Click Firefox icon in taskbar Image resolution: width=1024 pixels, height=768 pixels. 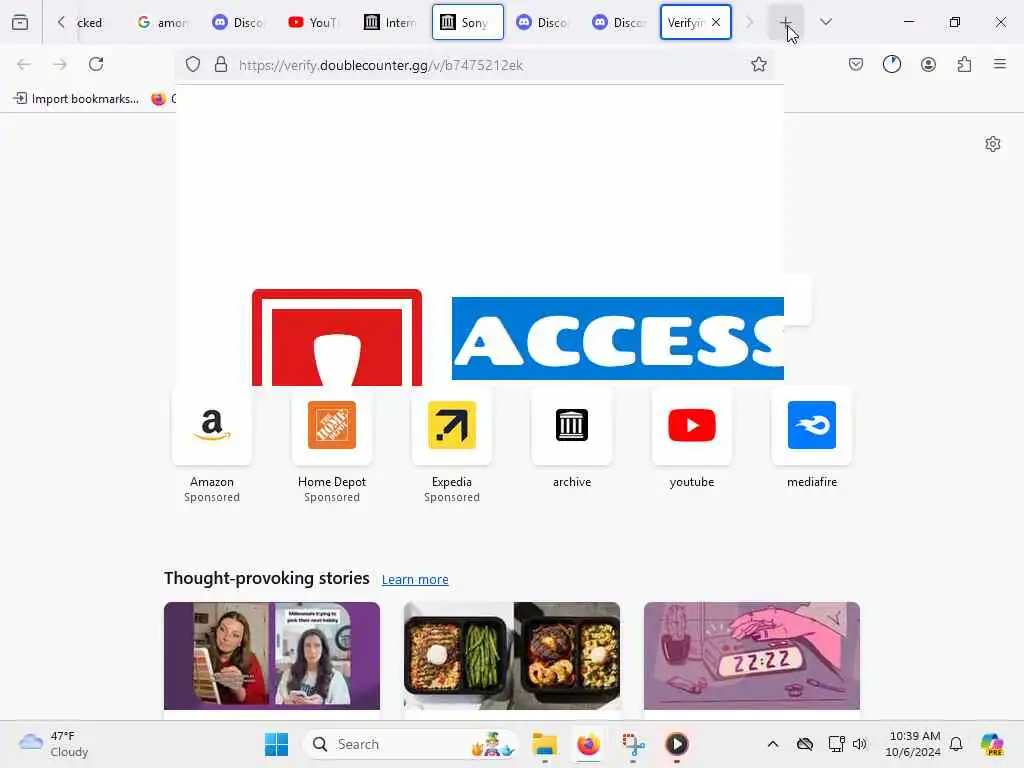coord(588,744)
